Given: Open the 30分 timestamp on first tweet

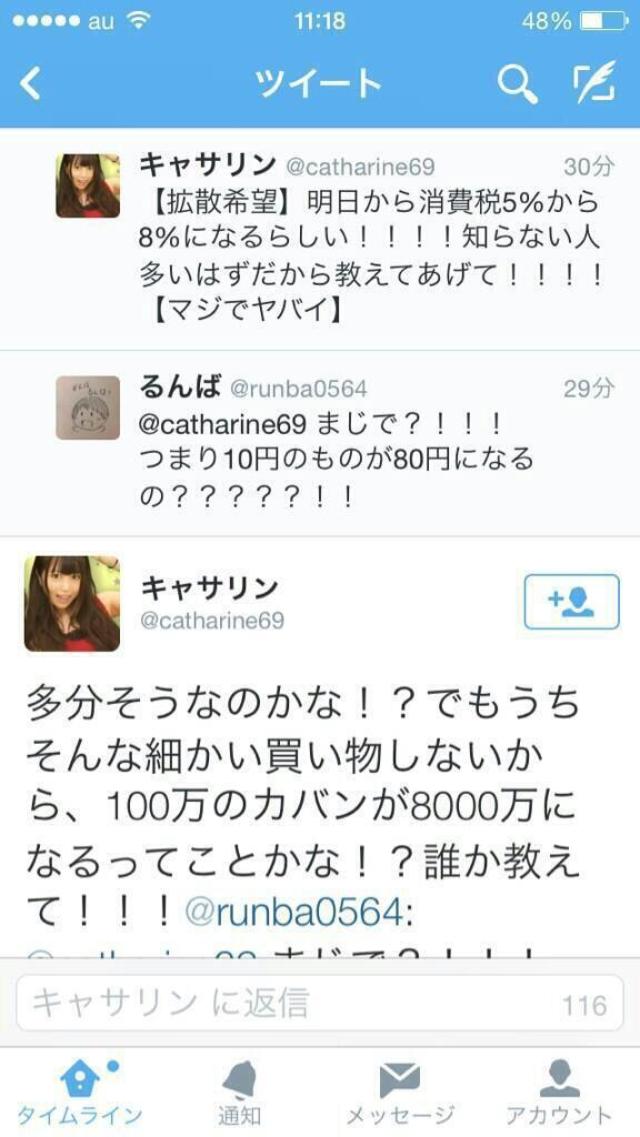Looking at the screenshot, I should point(589,168).
